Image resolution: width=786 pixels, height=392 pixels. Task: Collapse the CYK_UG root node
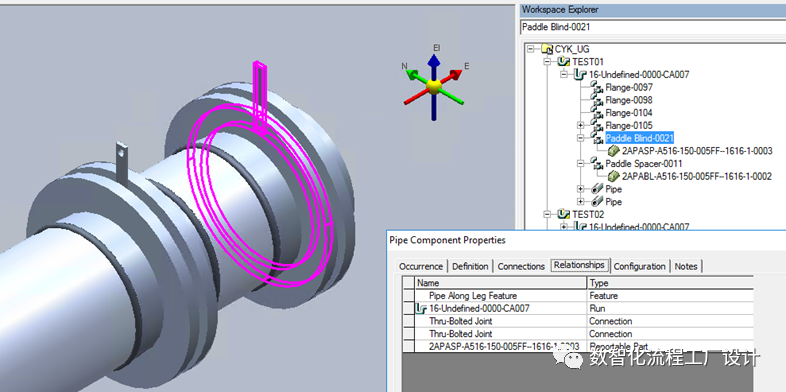point(531,49)
